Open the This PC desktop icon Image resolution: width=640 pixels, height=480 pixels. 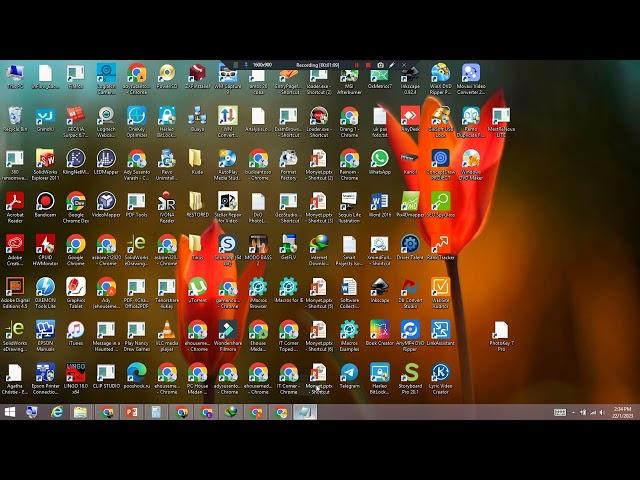[x=15, y=76]
